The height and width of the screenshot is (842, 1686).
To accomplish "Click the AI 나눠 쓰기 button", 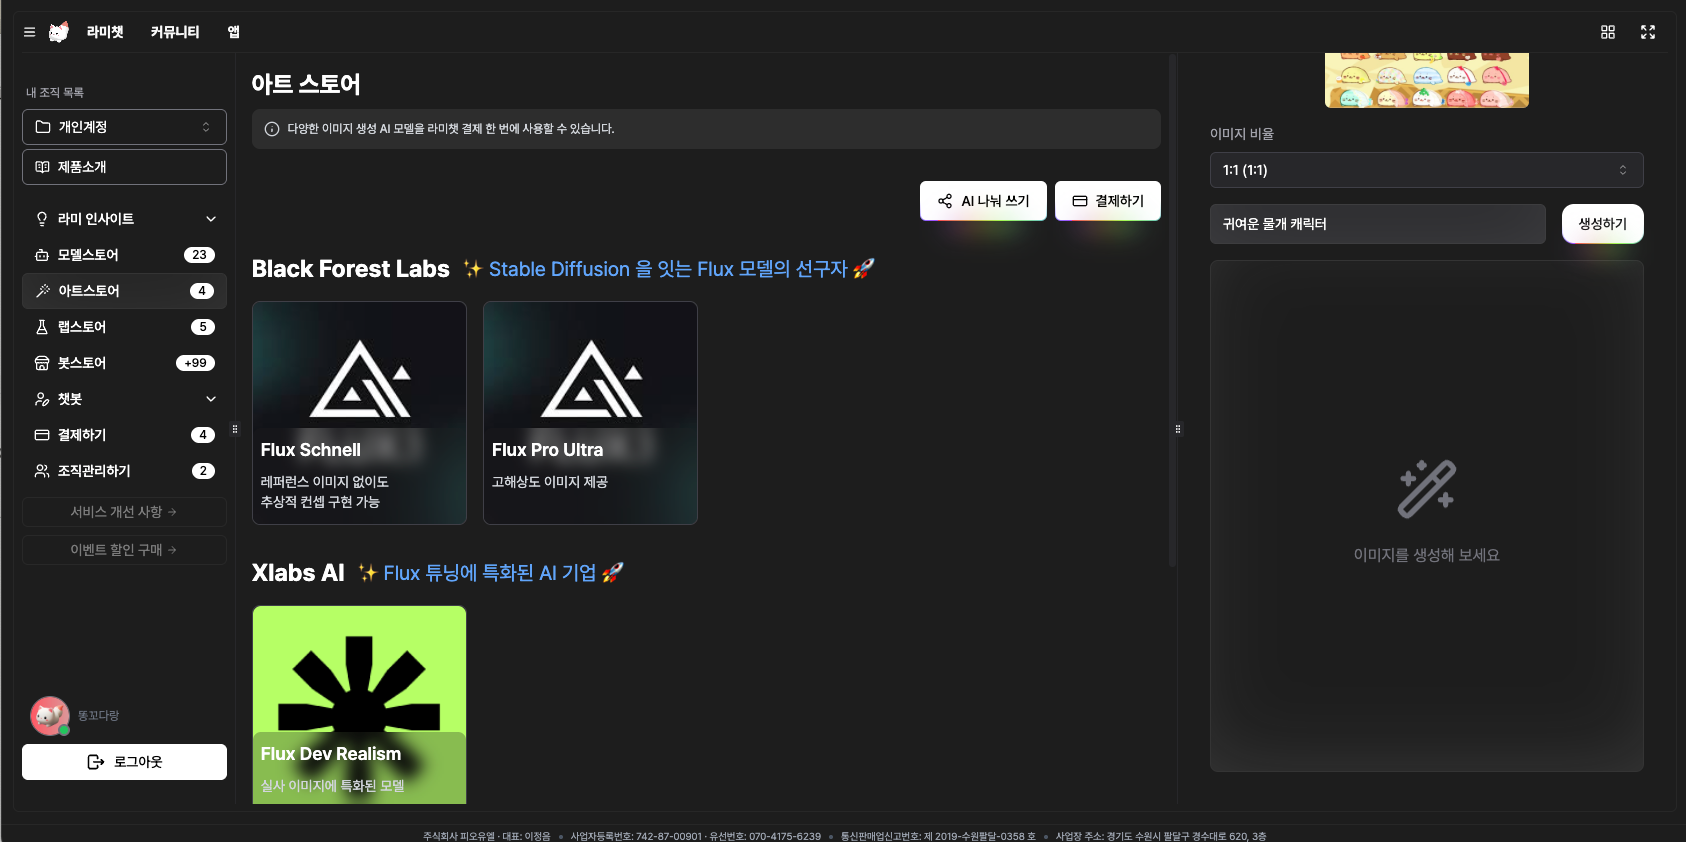I will (983, 201).
